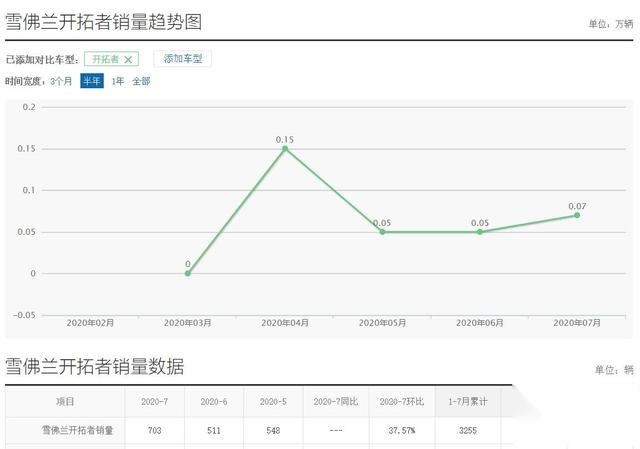
Task: Click the 548 sales cell
Action: 273,431
